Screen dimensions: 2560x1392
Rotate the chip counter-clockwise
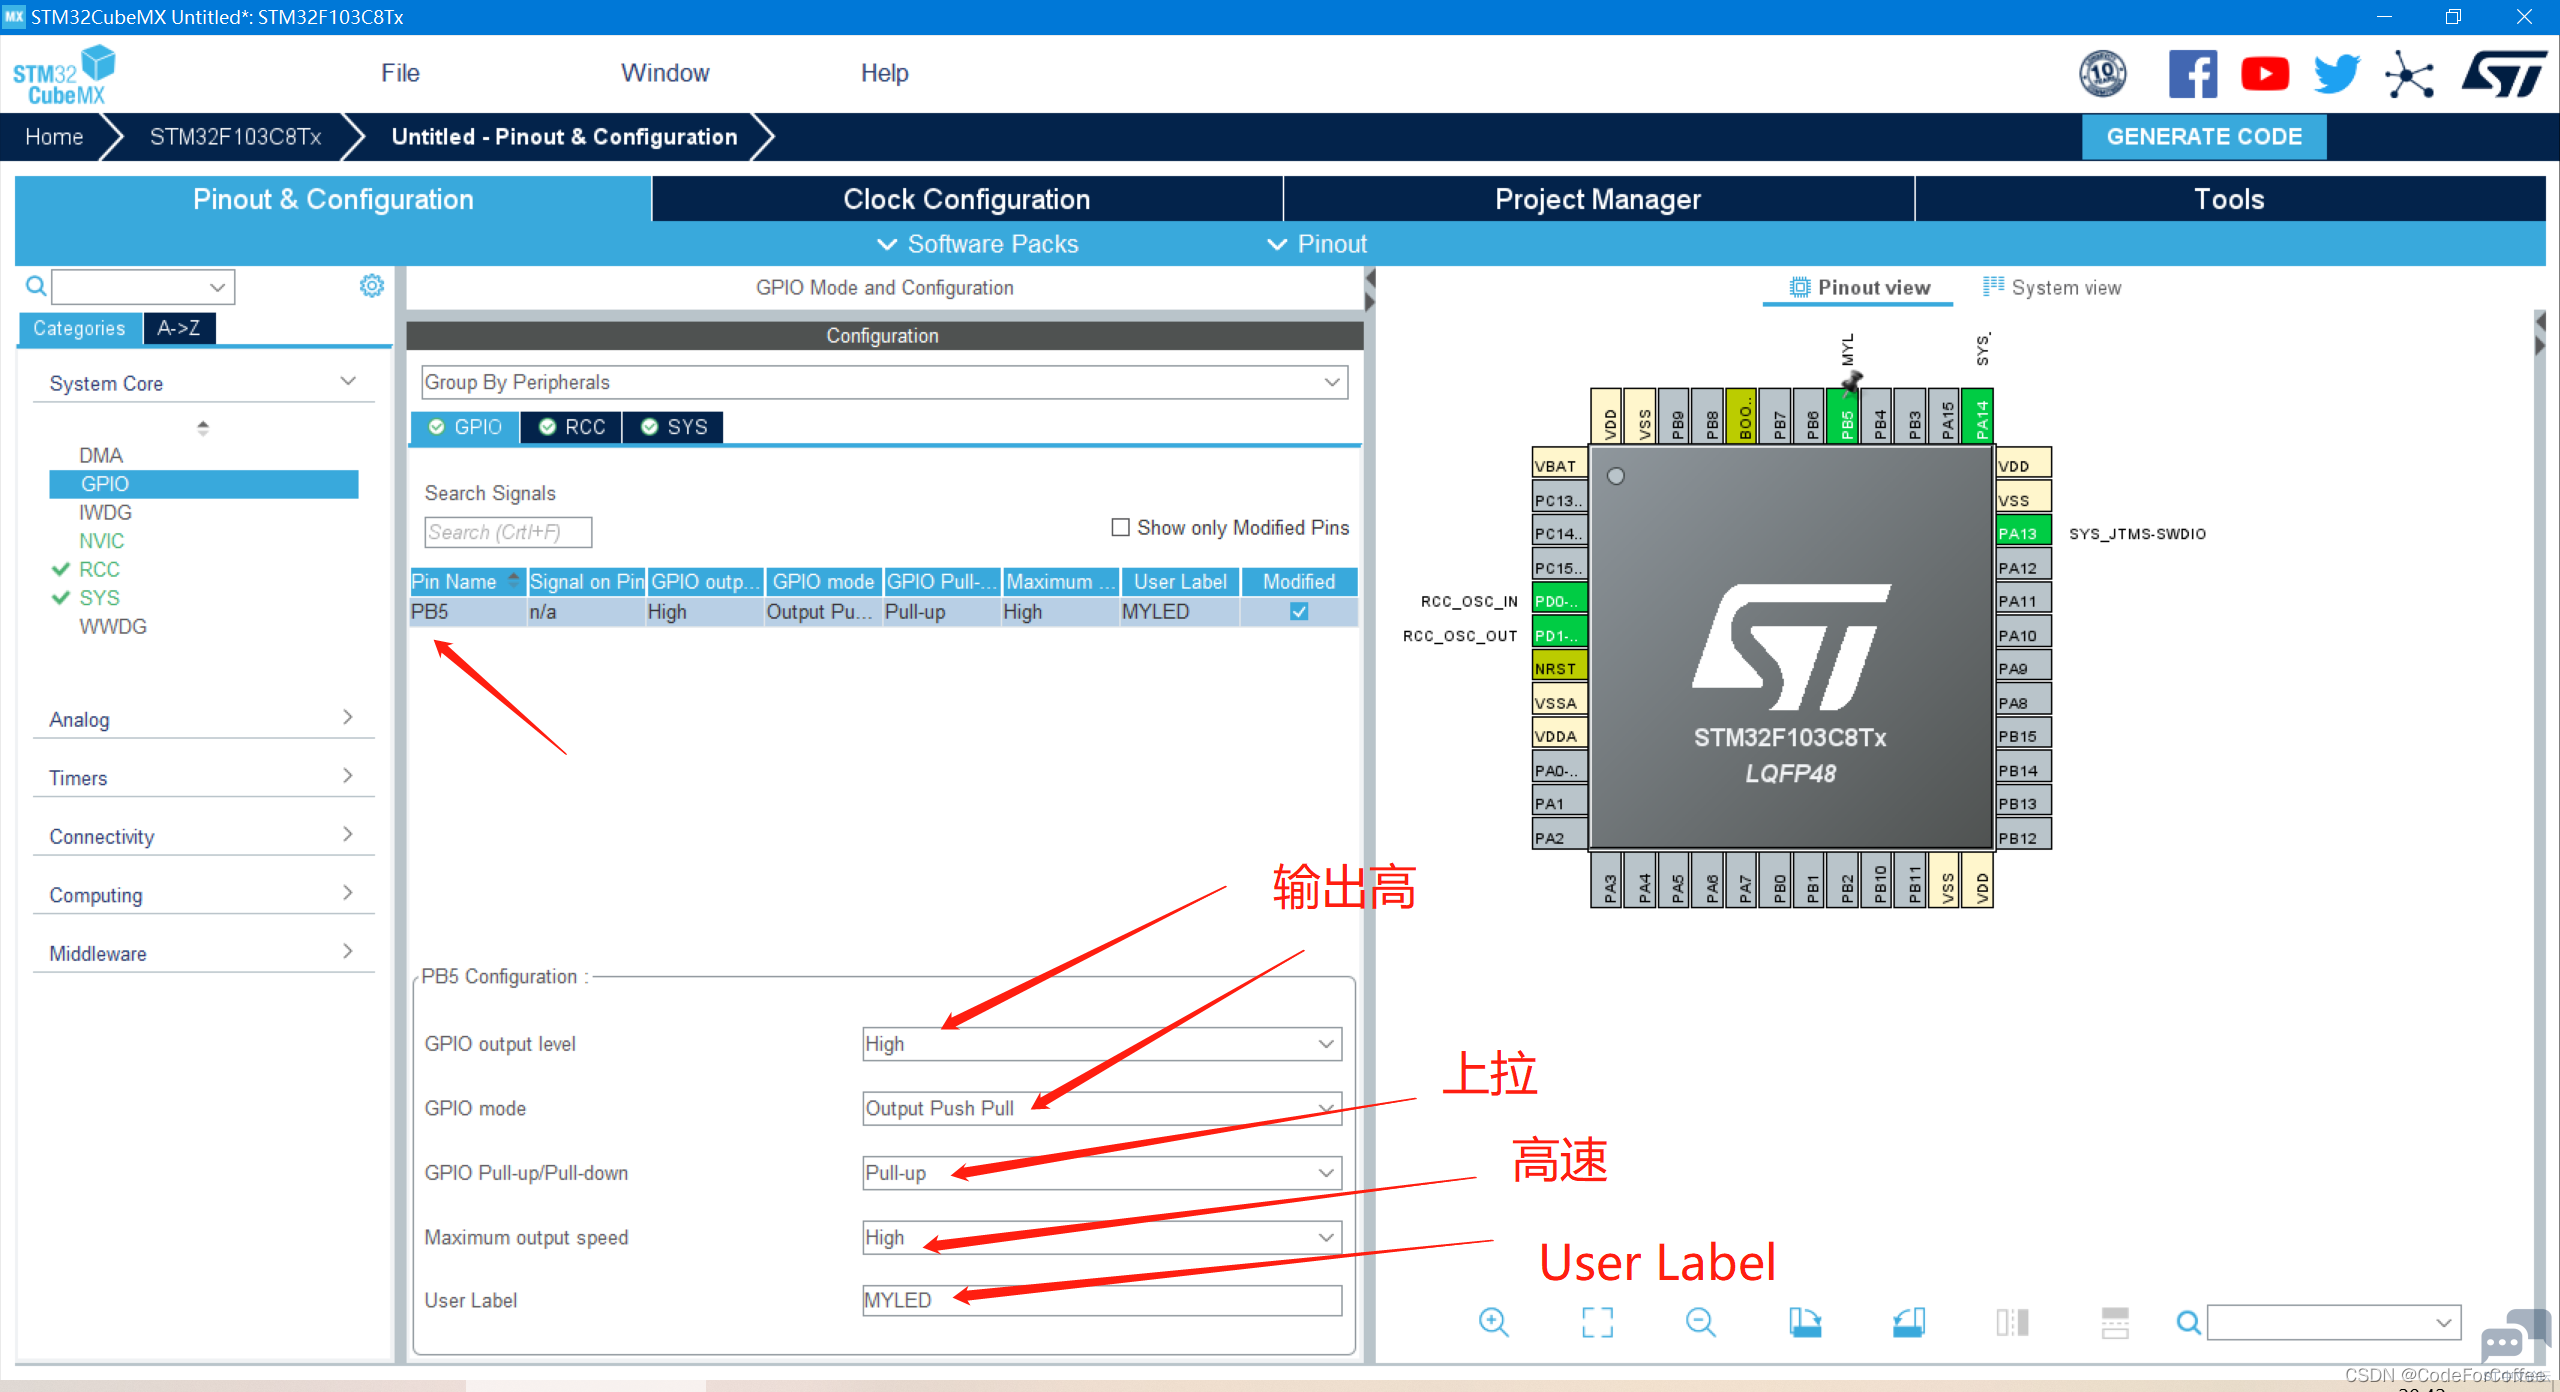[1908, 1322]
